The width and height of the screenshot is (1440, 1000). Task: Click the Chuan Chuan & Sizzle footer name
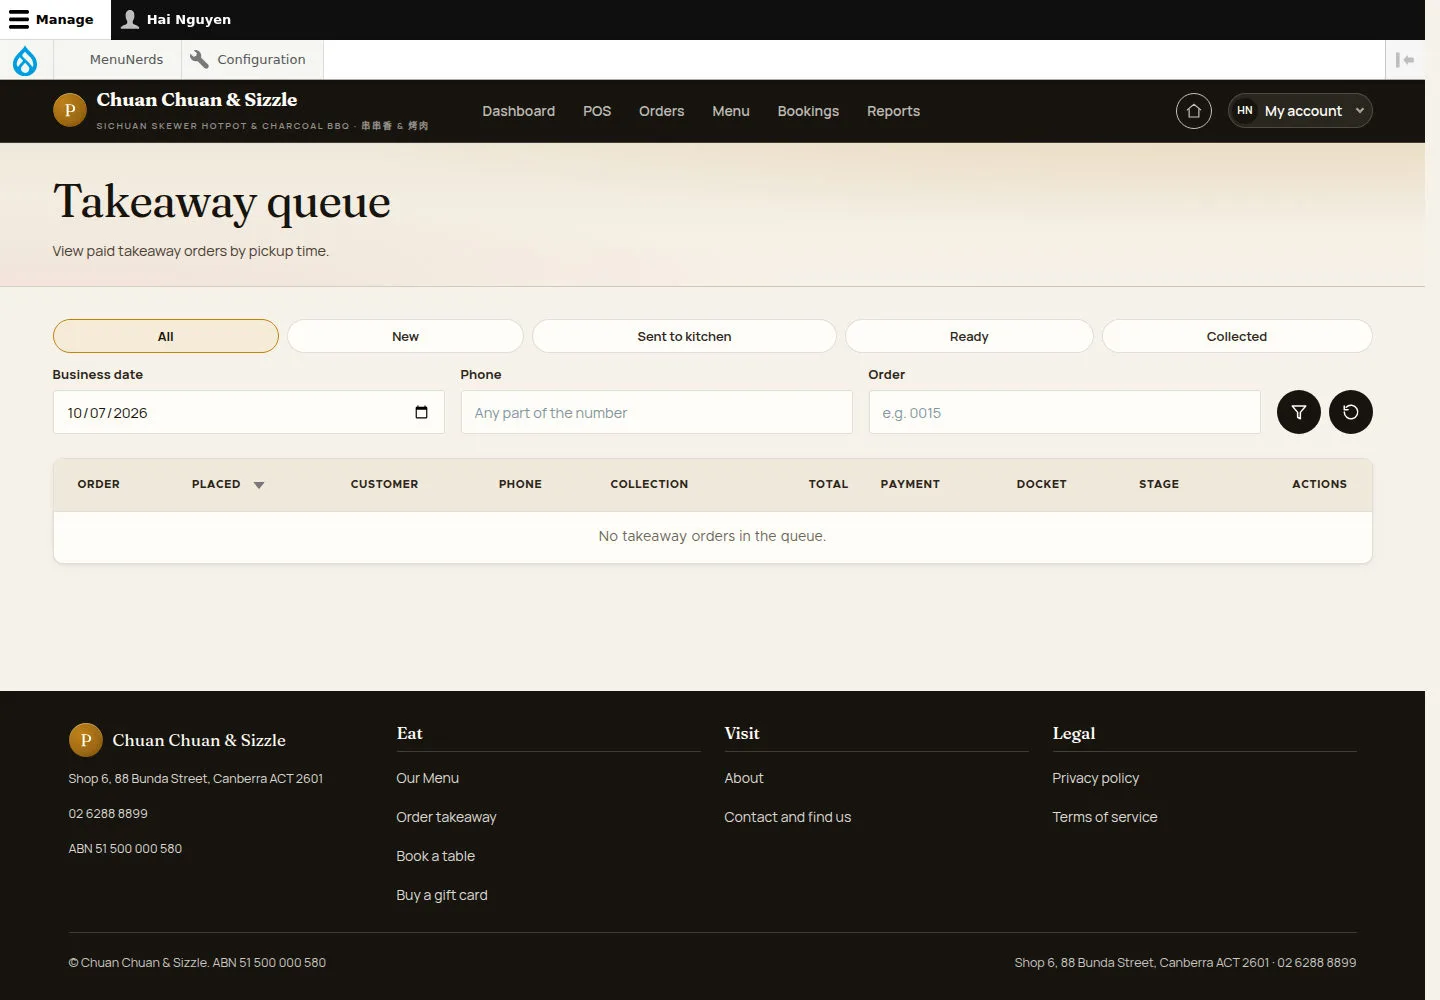(x=199, y=740)
